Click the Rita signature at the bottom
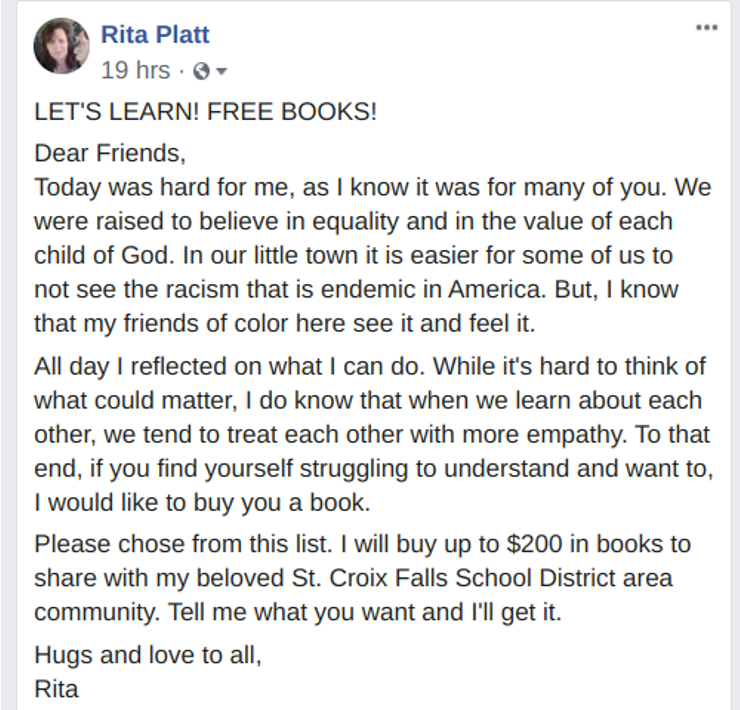Screen dimensions: 740x710 tap(56, 689)
